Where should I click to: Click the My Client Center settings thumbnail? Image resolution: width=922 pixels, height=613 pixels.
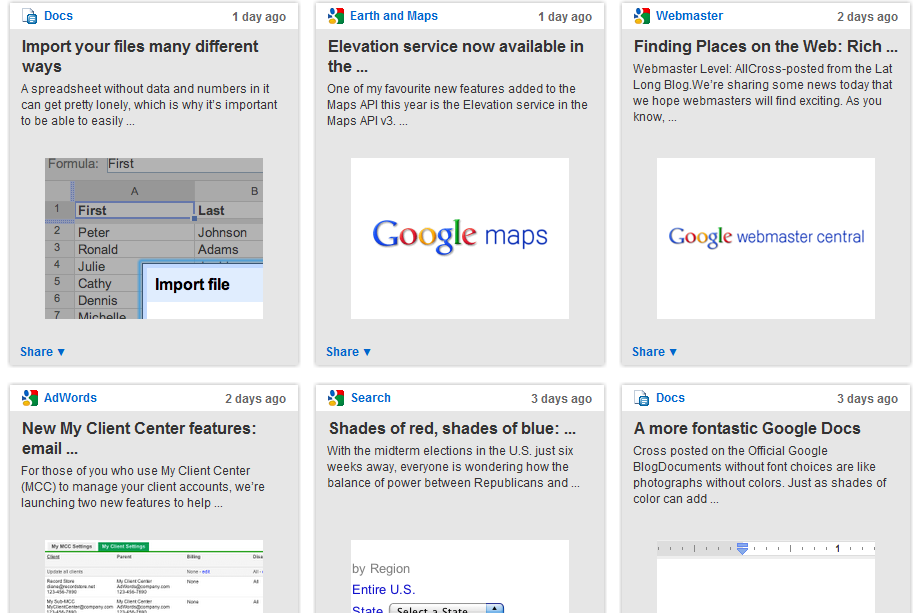(154, 577)
